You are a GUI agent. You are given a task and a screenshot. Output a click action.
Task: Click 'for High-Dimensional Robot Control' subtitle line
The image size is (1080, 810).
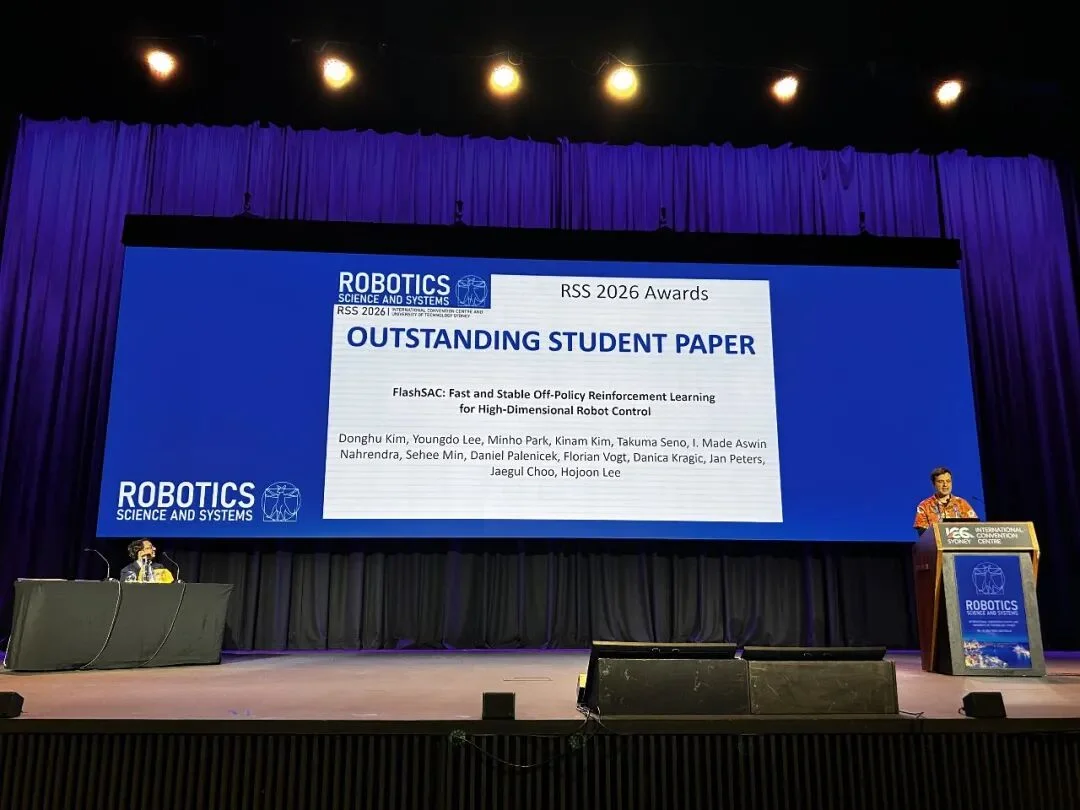554,411
